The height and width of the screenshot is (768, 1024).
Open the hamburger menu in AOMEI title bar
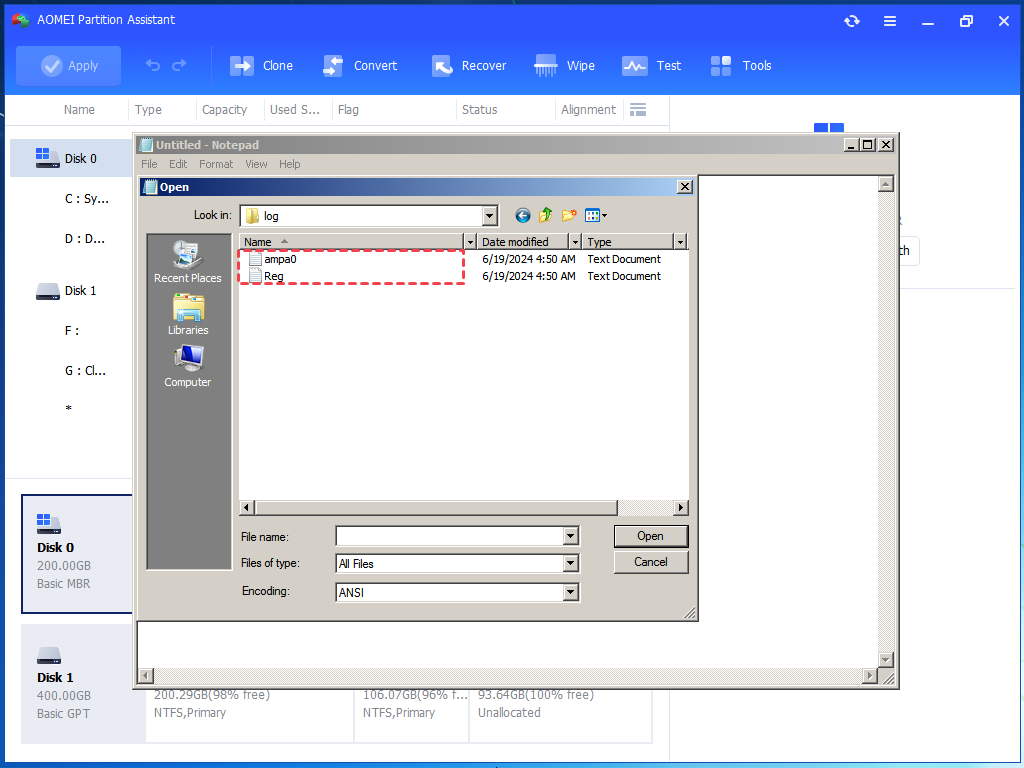[x=889, y=21]
